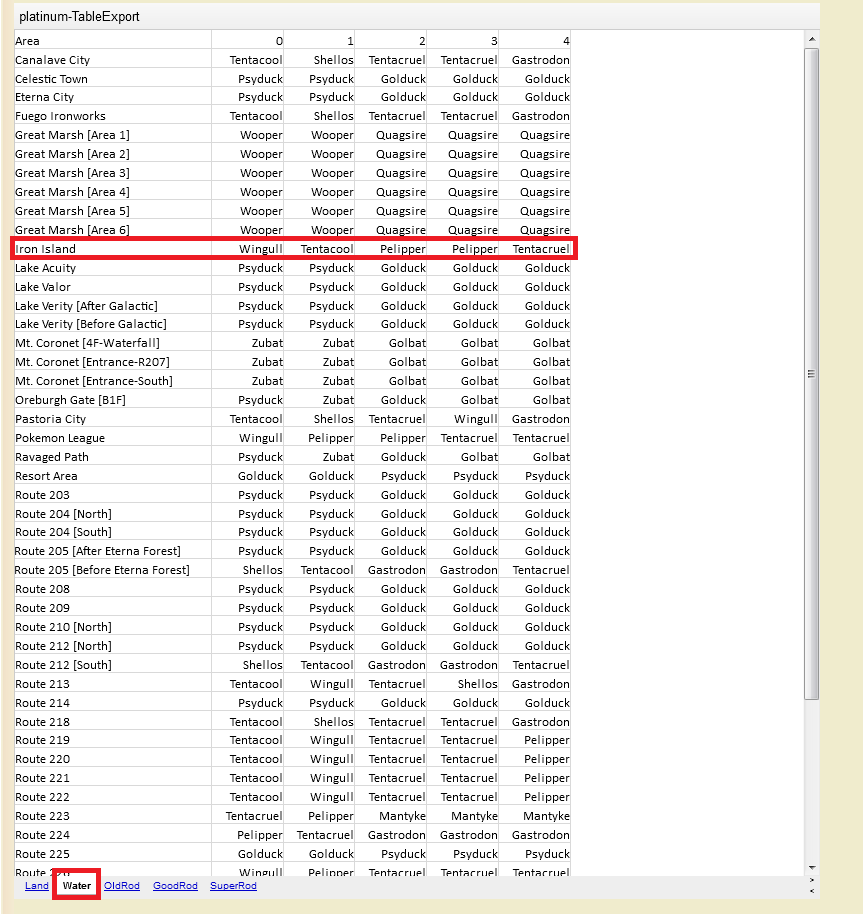Image resolution: width=863 pixels, height=914 pixels.
Task: Select the Fuego Ironworks cell
Action: pyautogui.click(x=112, y=116)
